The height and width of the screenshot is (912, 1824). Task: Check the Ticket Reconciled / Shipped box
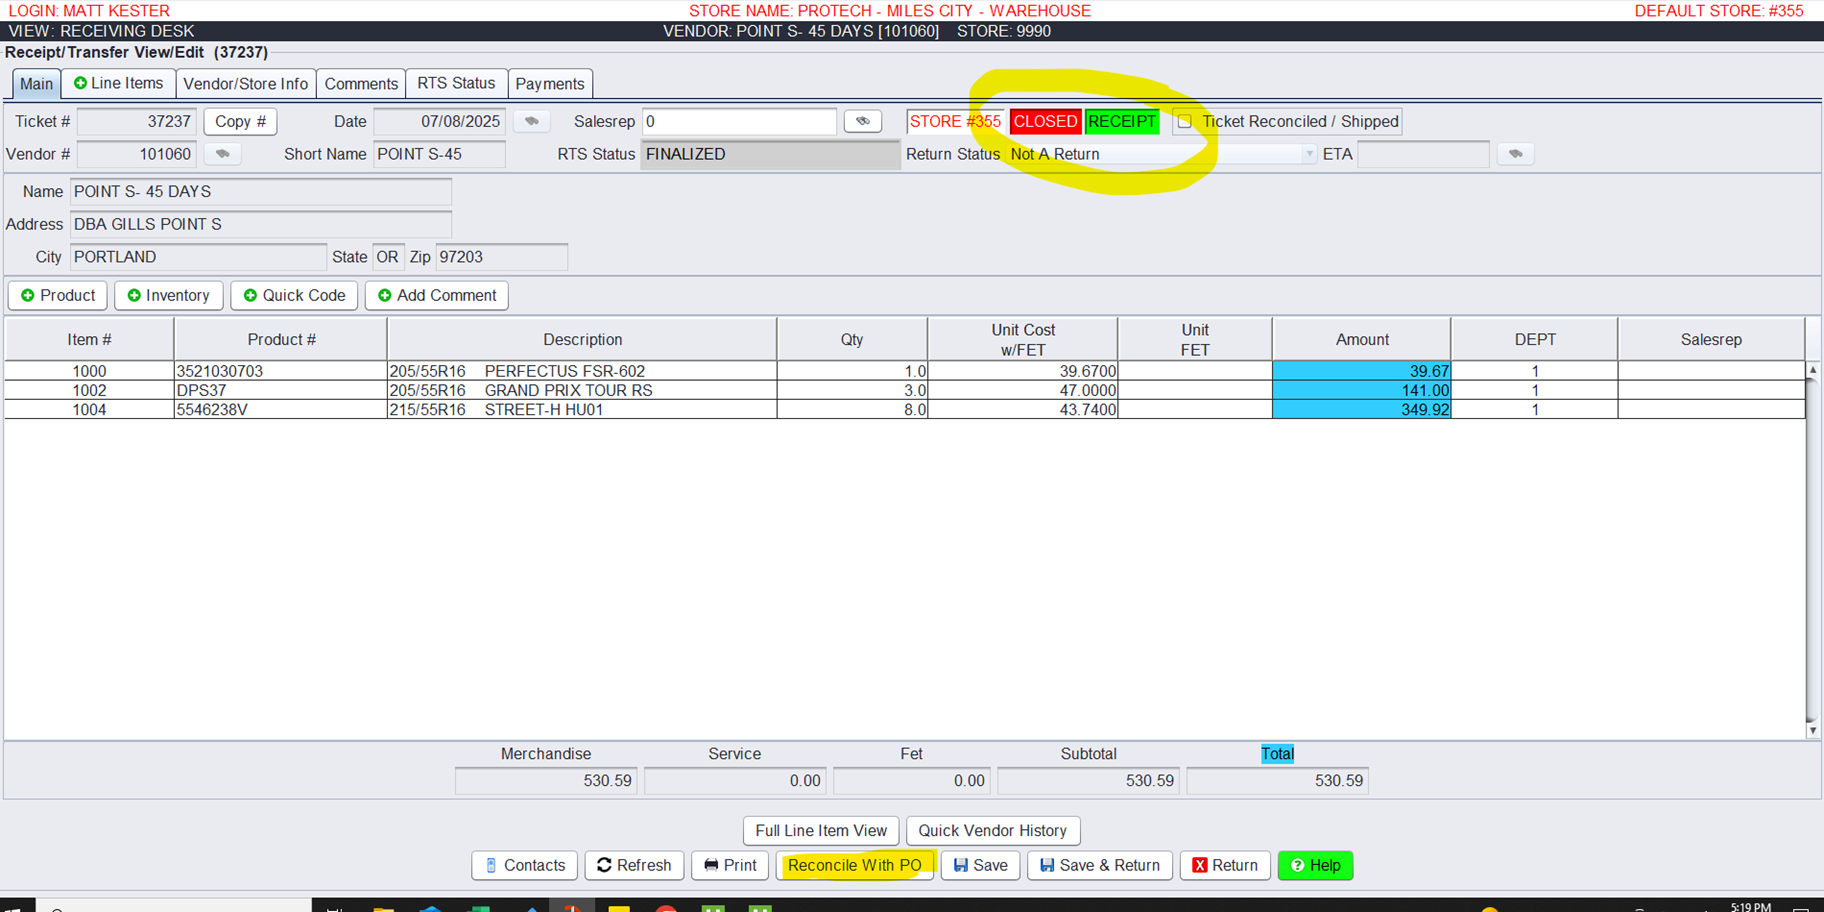[x=1185, y=122]
